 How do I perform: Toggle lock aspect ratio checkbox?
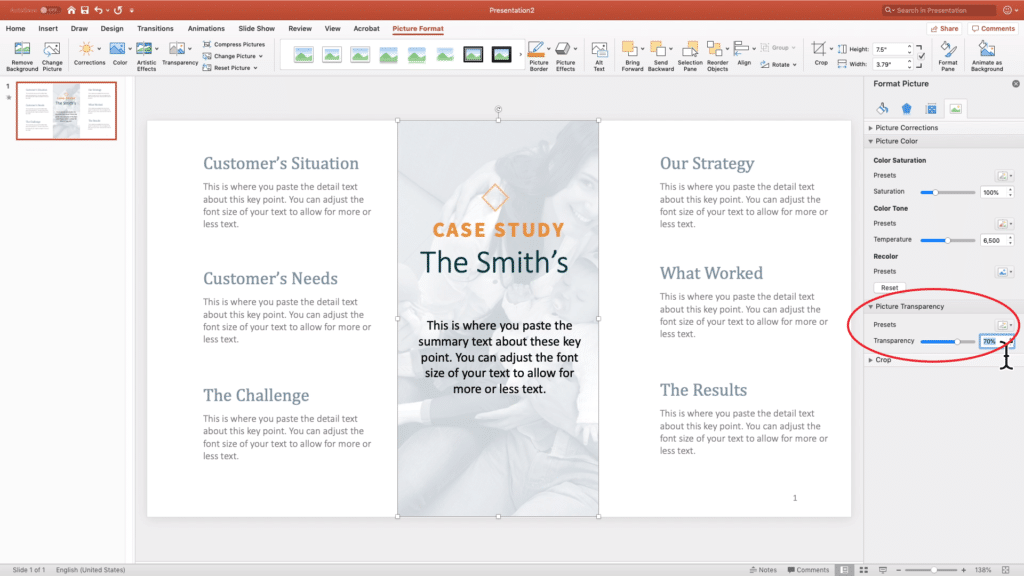pos(920,58)
